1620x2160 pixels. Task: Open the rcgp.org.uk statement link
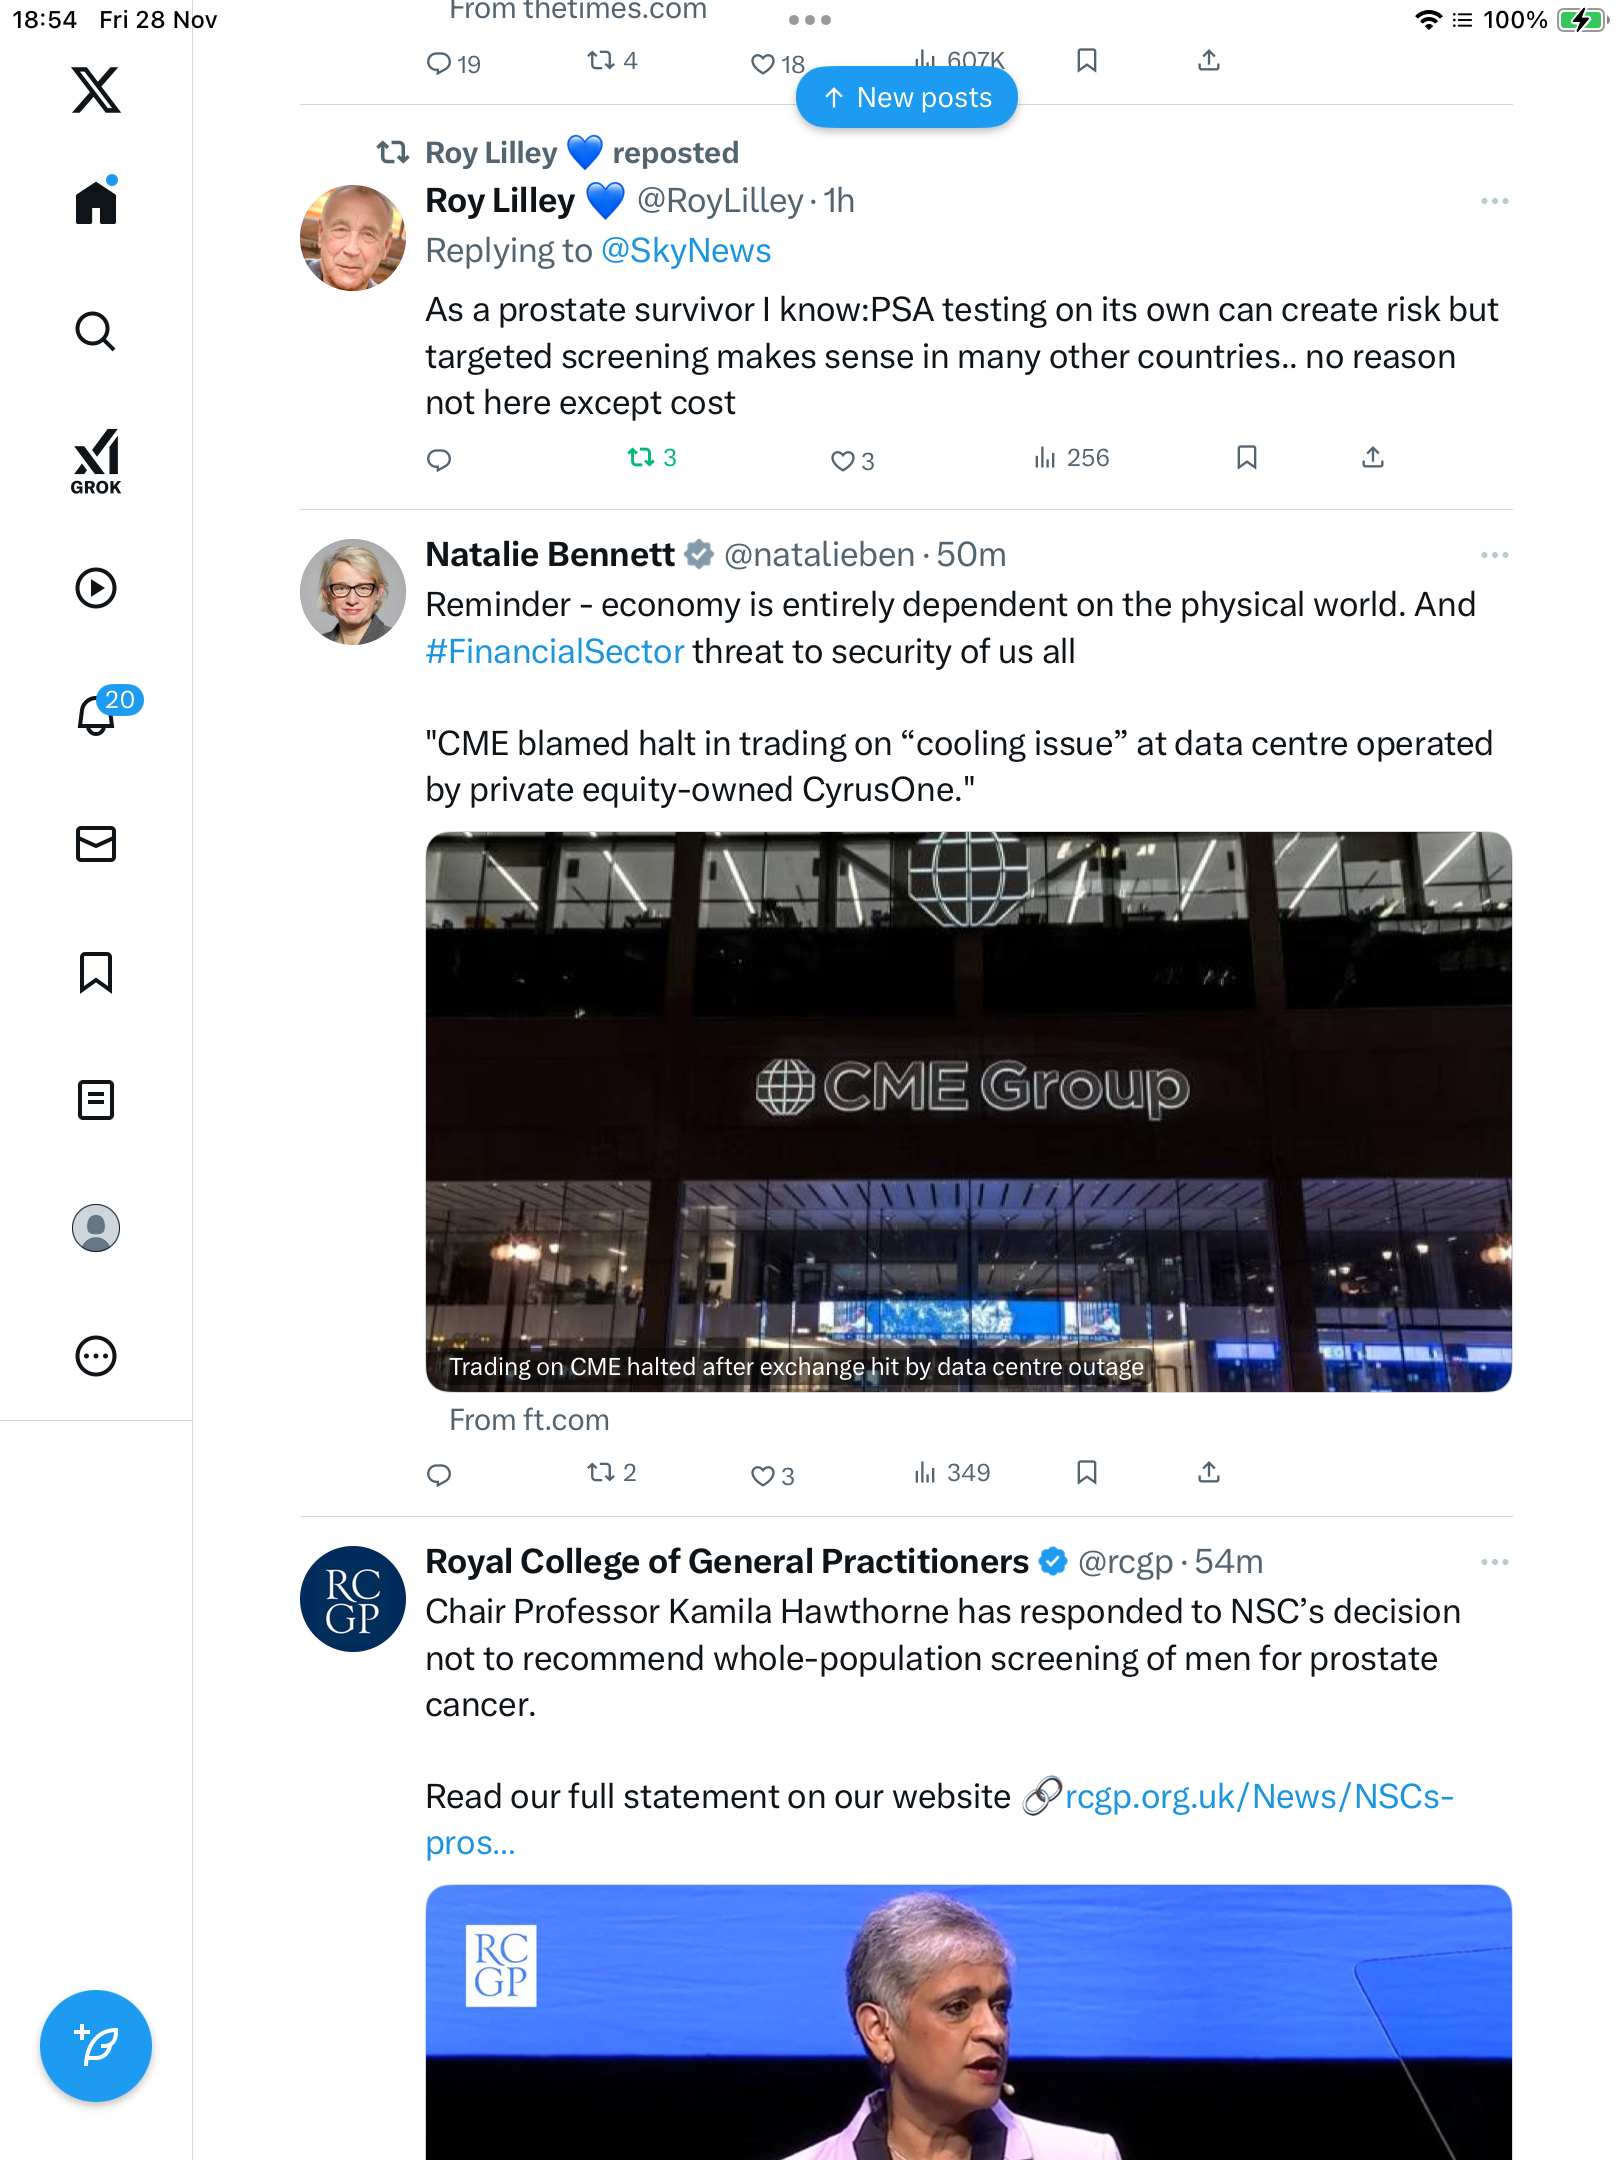click(x=1258, y=1797)
